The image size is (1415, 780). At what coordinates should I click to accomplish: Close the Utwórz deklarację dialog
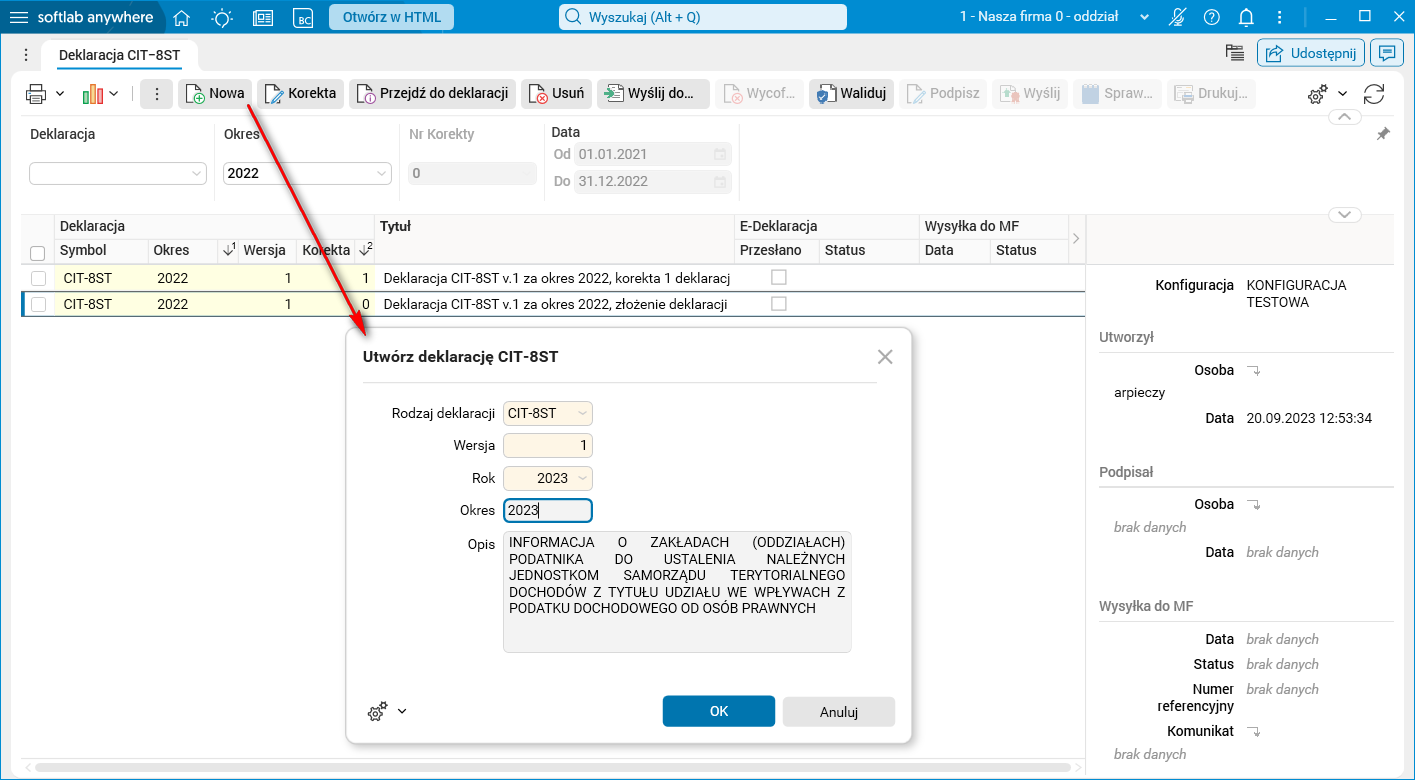[x=885, y=356]
